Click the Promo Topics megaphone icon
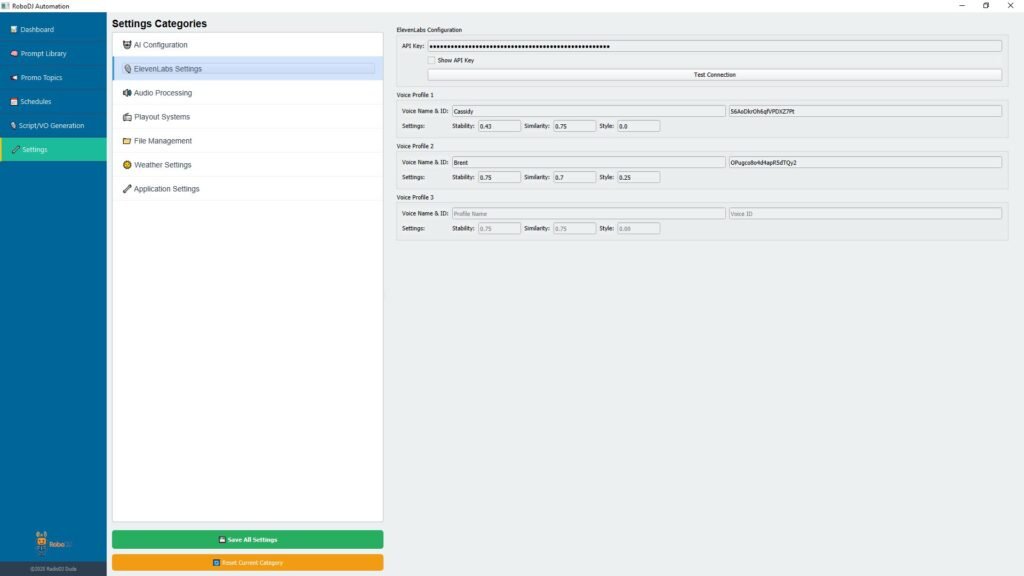1024x576 pixels. tap(14, 78)
